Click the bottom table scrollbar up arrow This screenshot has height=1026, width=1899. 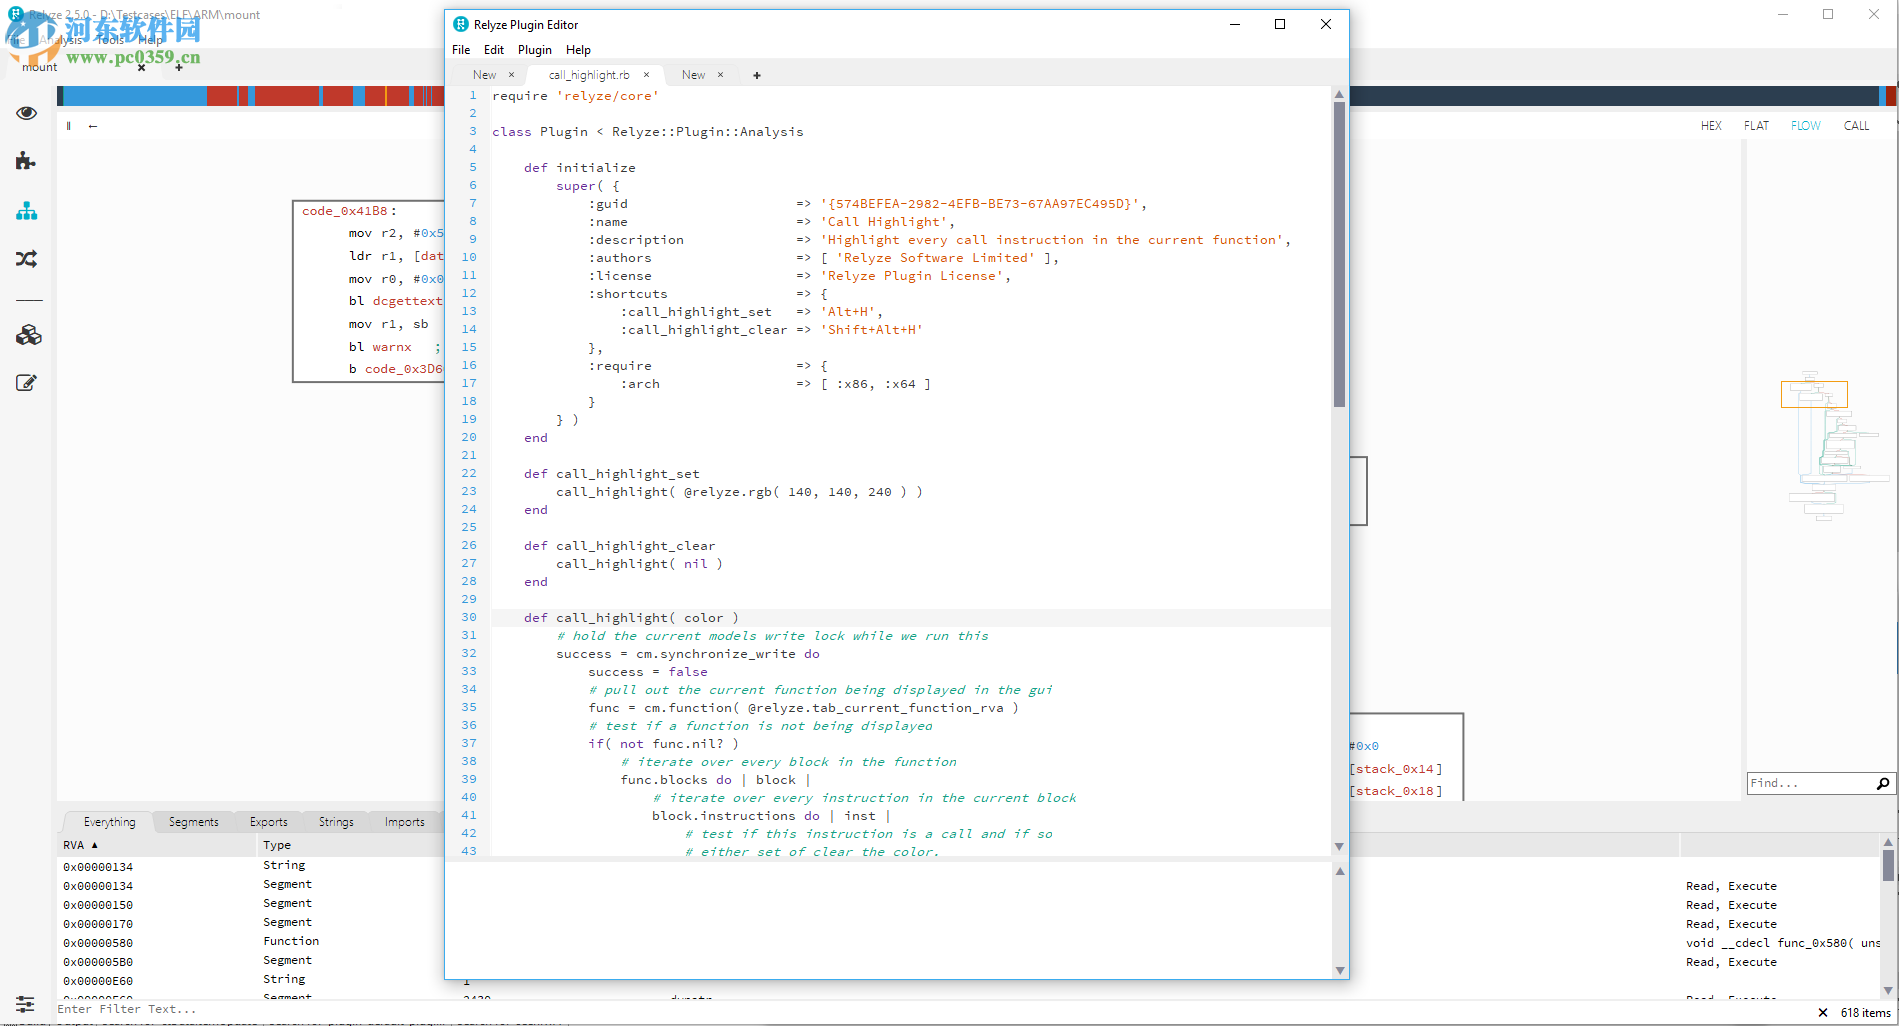[x=1888, y=843]
